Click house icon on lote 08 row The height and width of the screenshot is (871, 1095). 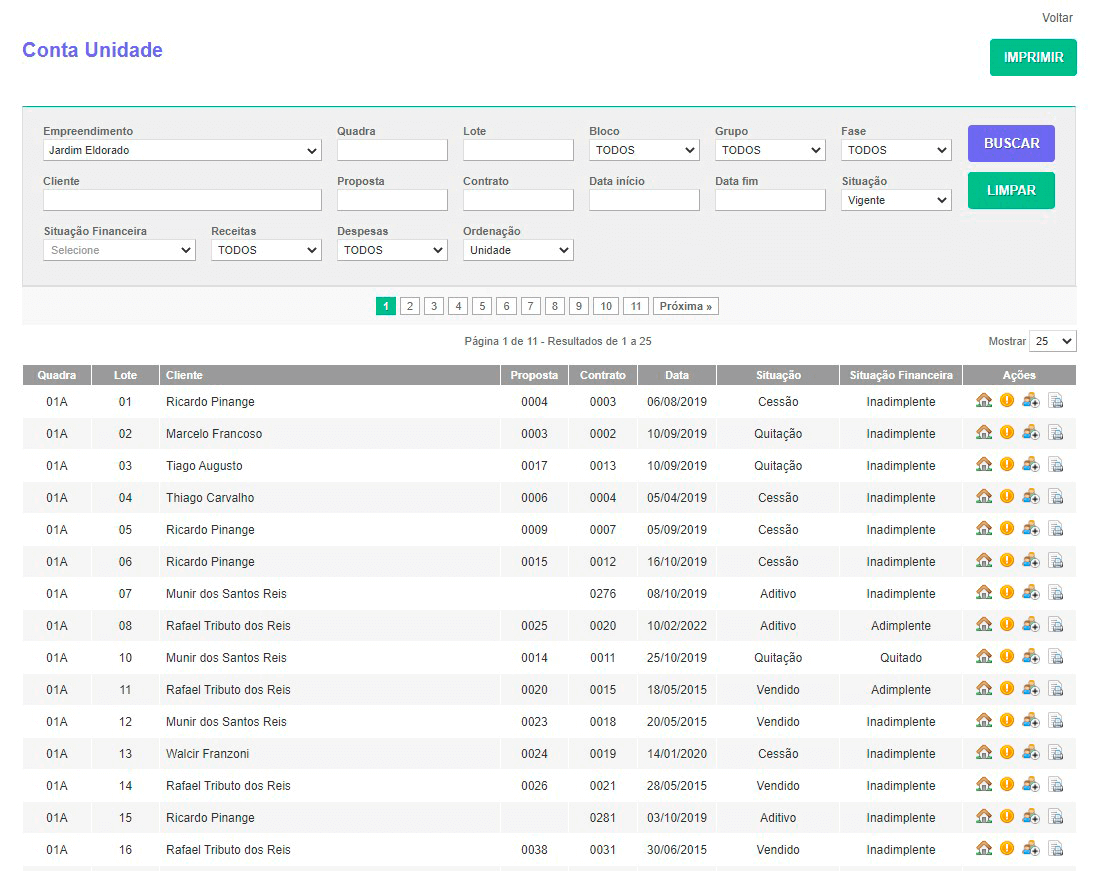[984, 625]
